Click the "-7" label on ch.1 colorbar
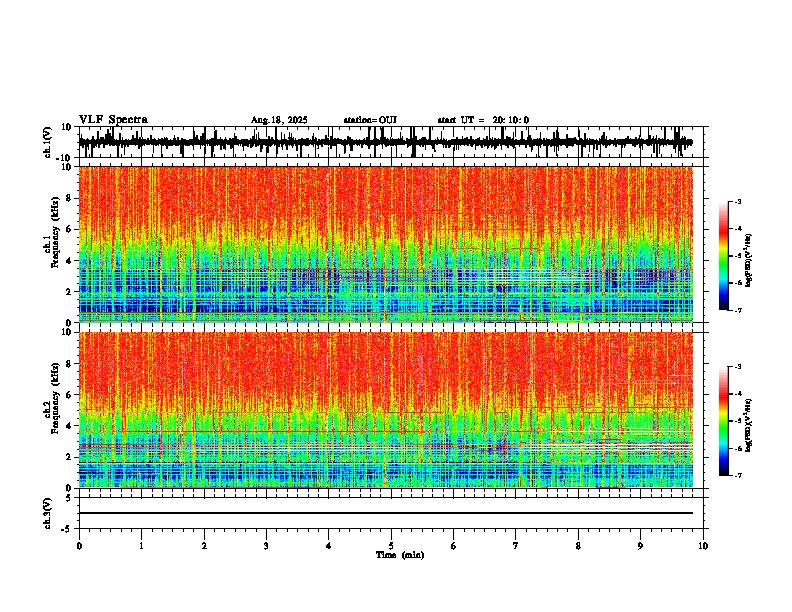 [x=738, y=310]
